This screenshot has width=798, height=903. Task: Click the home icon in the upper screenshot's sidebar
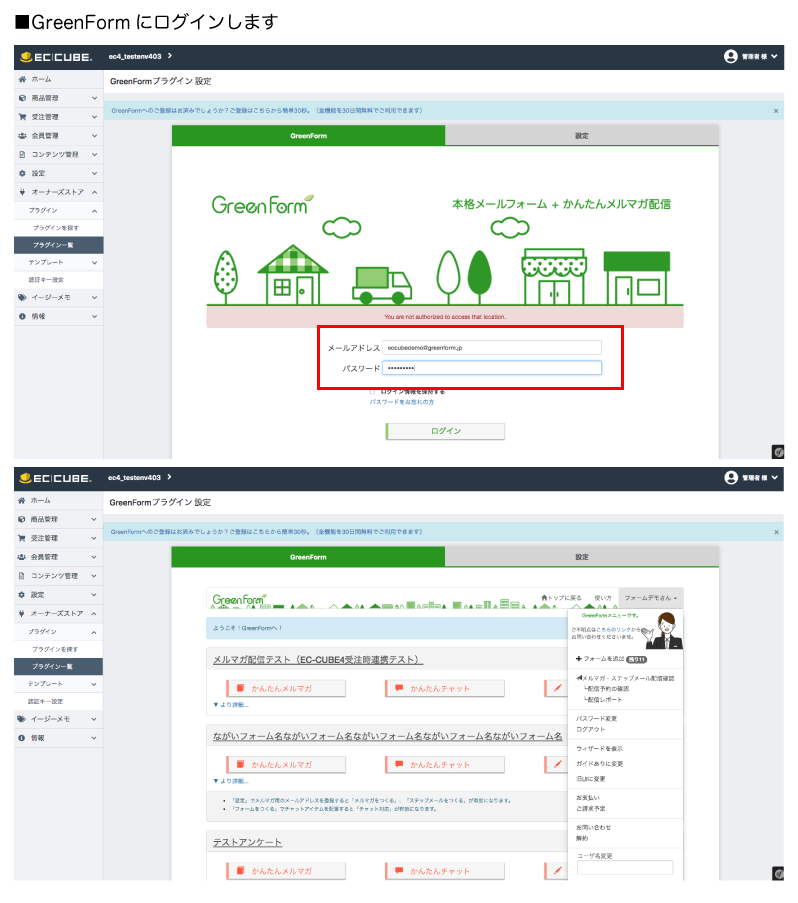click(x=22, y=79)
